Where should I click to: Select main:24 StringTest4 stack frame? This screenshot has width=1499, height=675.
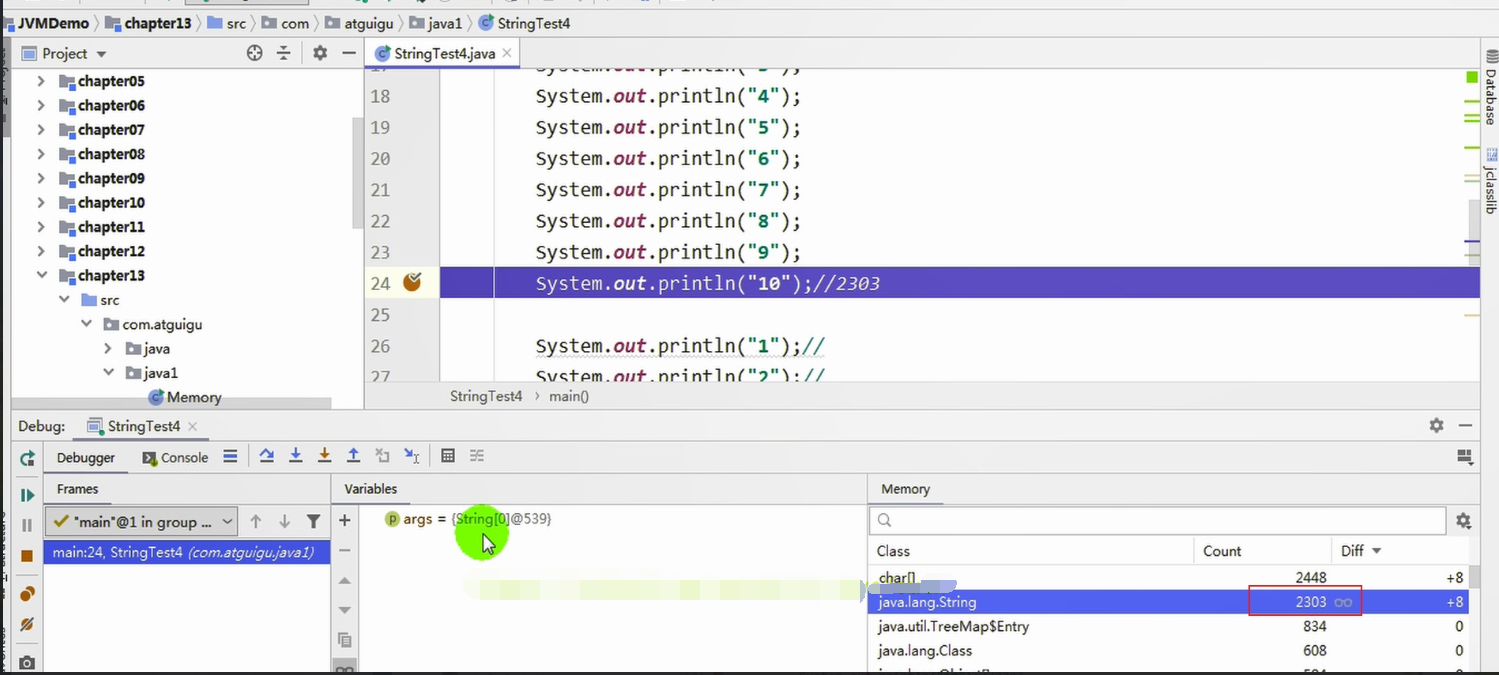tap(186, 552)
